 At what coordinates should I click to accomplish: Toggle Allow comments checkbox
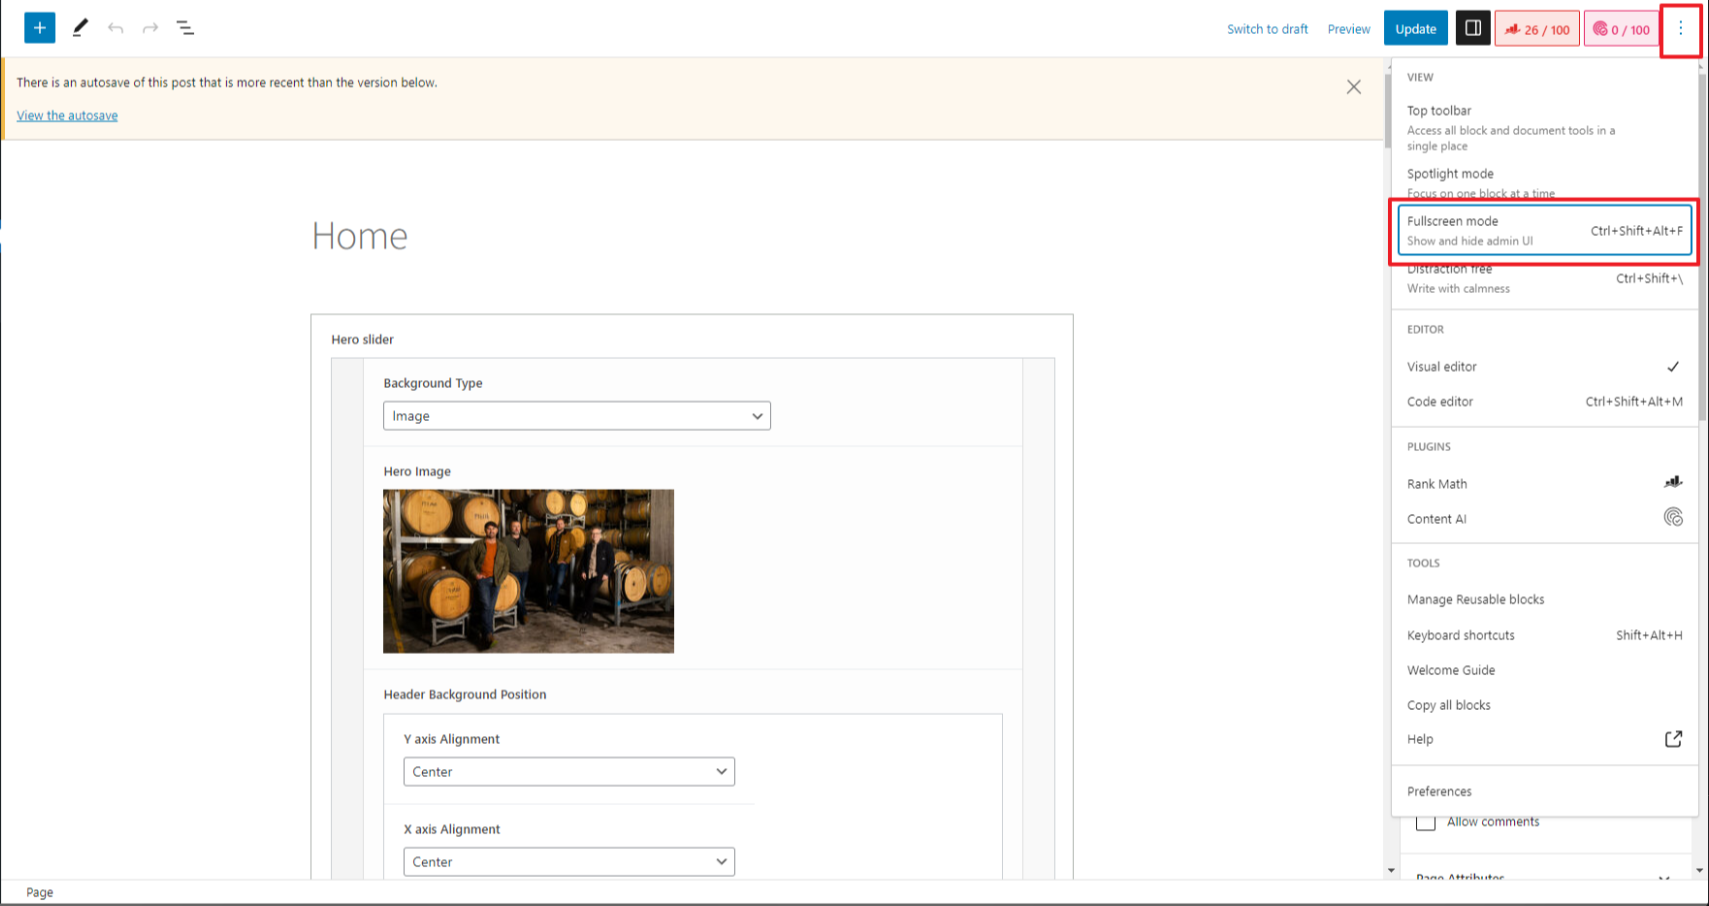tap(1426, 822)
